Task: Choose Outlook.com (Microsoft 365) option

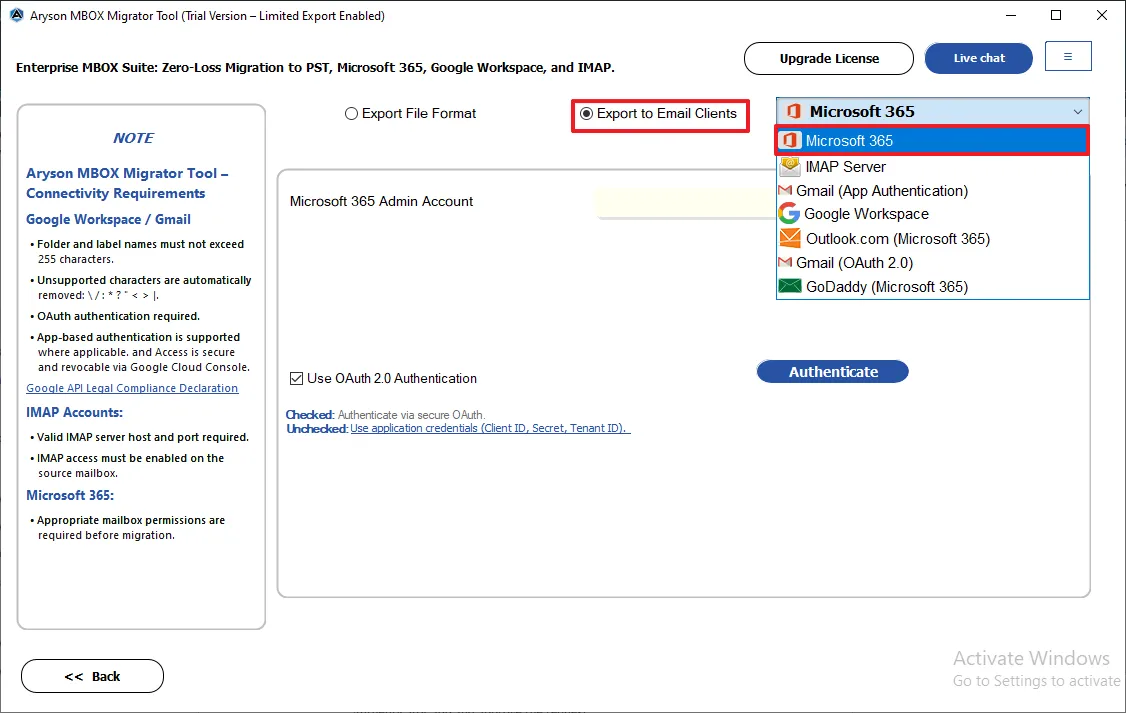Action: (x=932, y=238)
